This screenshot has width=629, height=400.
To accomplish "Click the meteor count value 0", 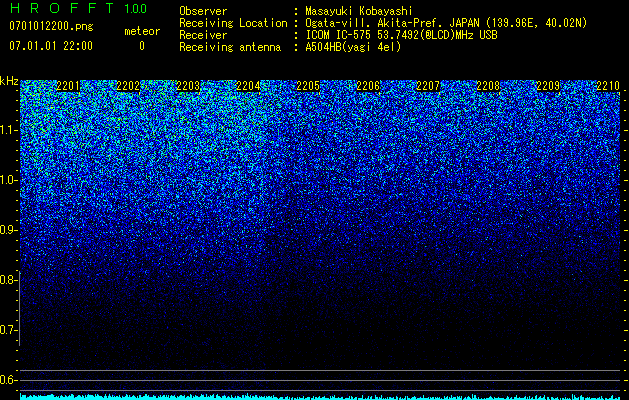I will [x=142, y=46].
